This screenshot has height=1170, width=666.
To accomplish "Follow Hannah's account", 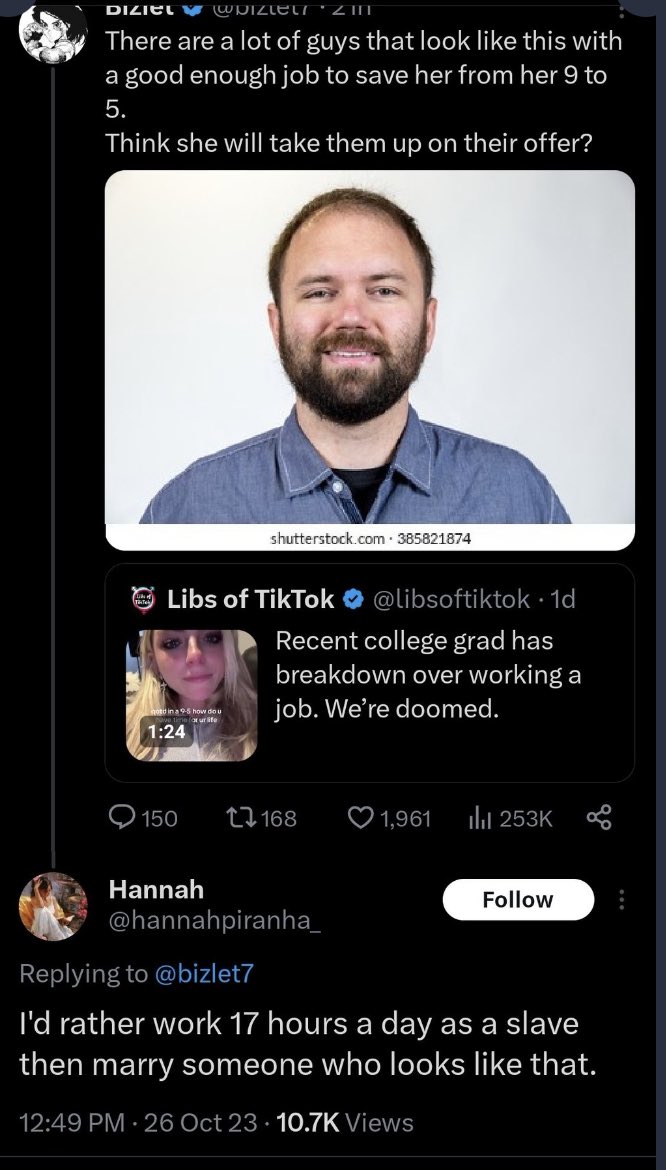I will tap(517, 900).
